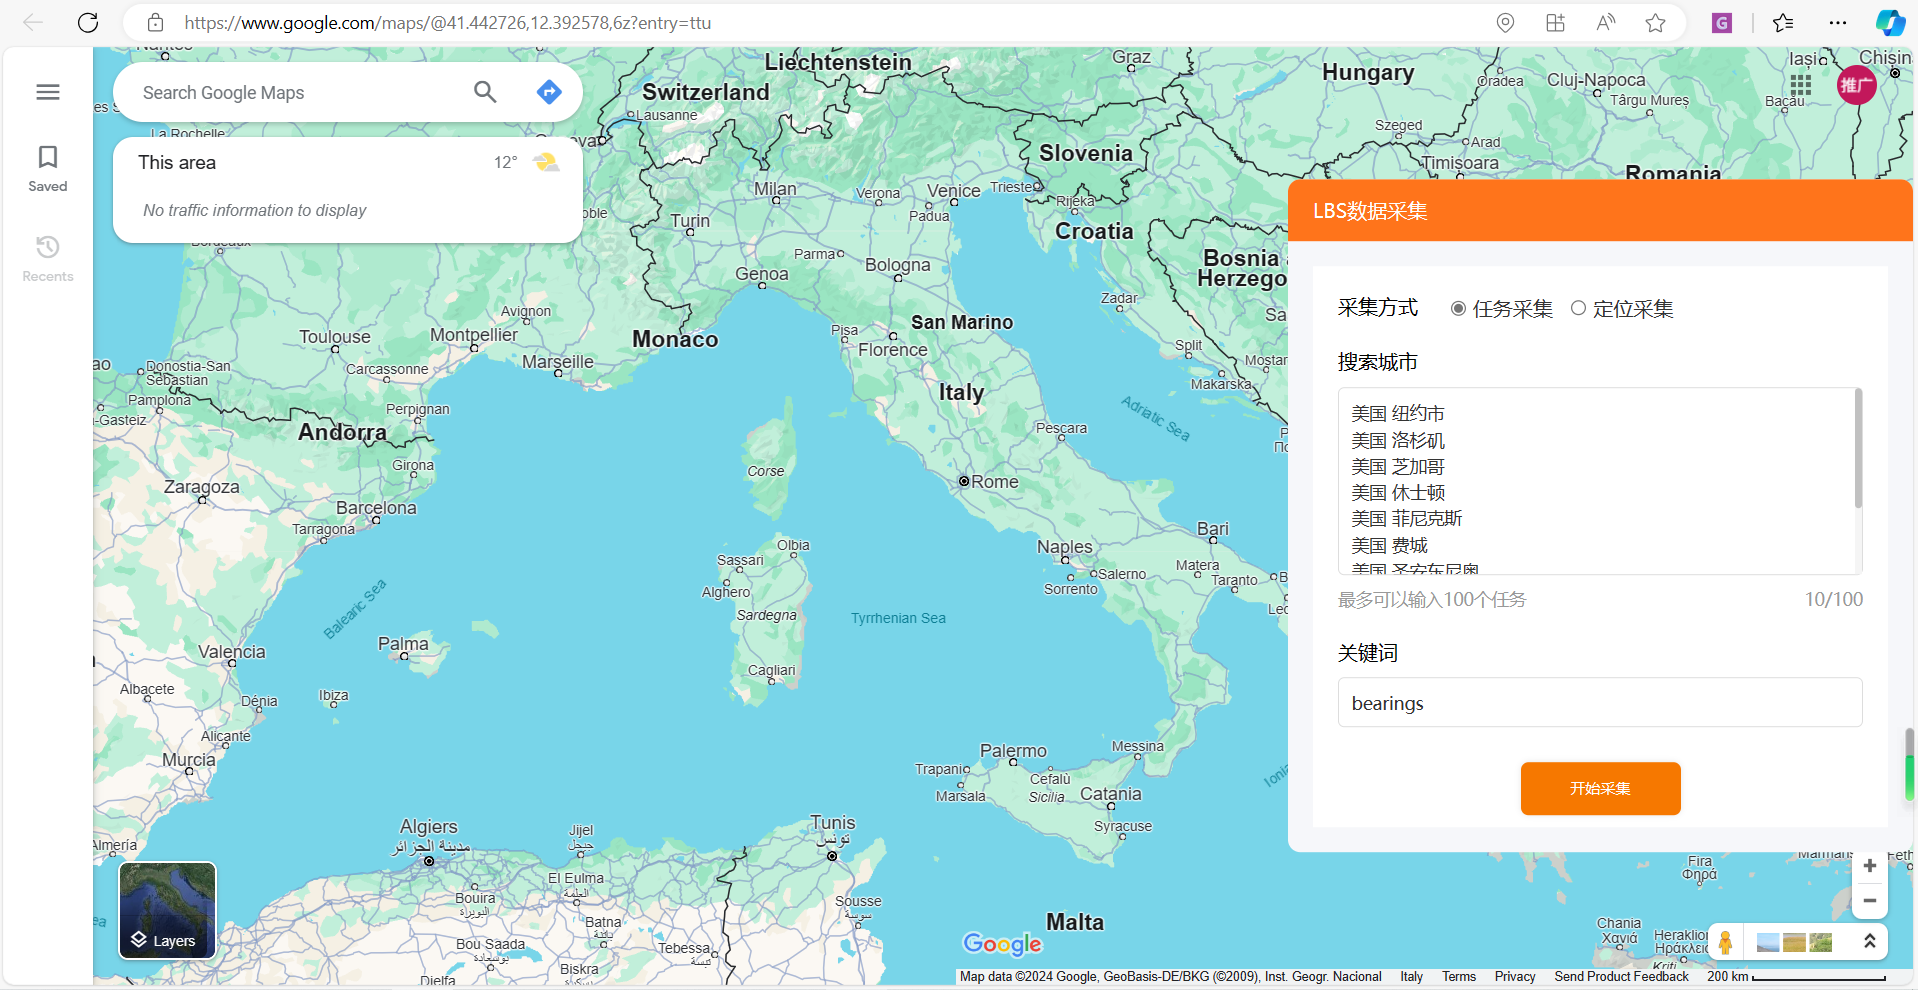Select the Street View pegman
This screenshot has height=990, width=1918.
pyautogui.click(x=1725, y=942)
